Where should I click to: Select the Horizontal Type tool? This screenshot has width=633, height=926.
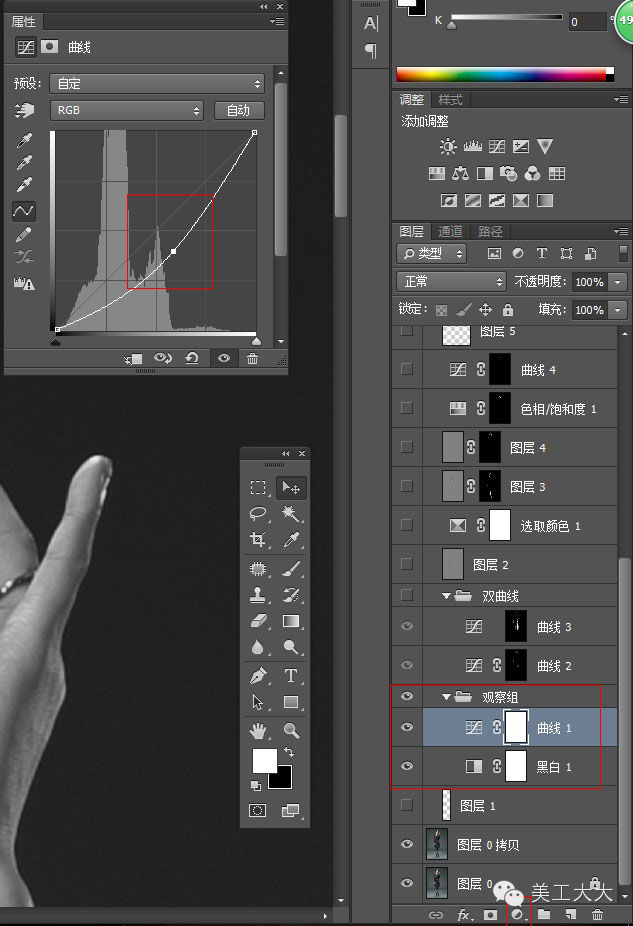click(x=291, y=675)
